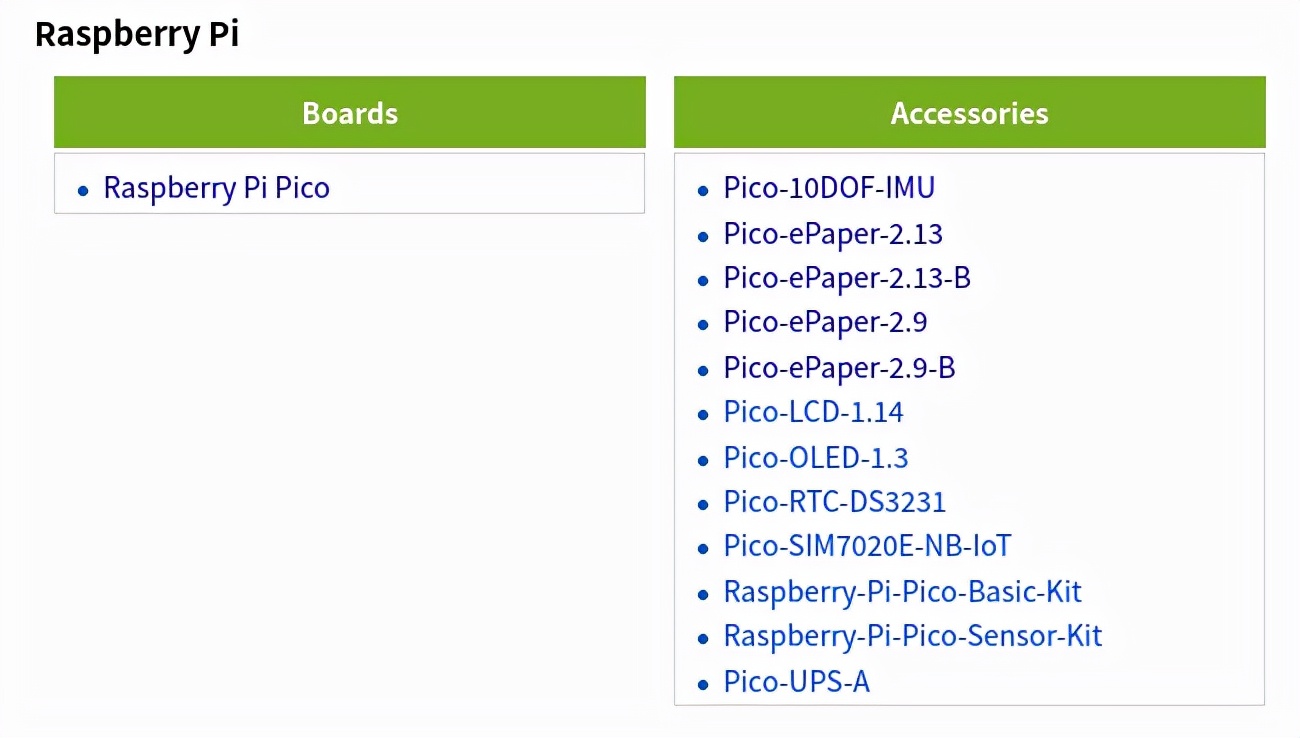The height and width of the screenshot is (738, 1300).
Task: Open the Pico-10DOF-IMU accessory link
Action: (x=829, y=188)
